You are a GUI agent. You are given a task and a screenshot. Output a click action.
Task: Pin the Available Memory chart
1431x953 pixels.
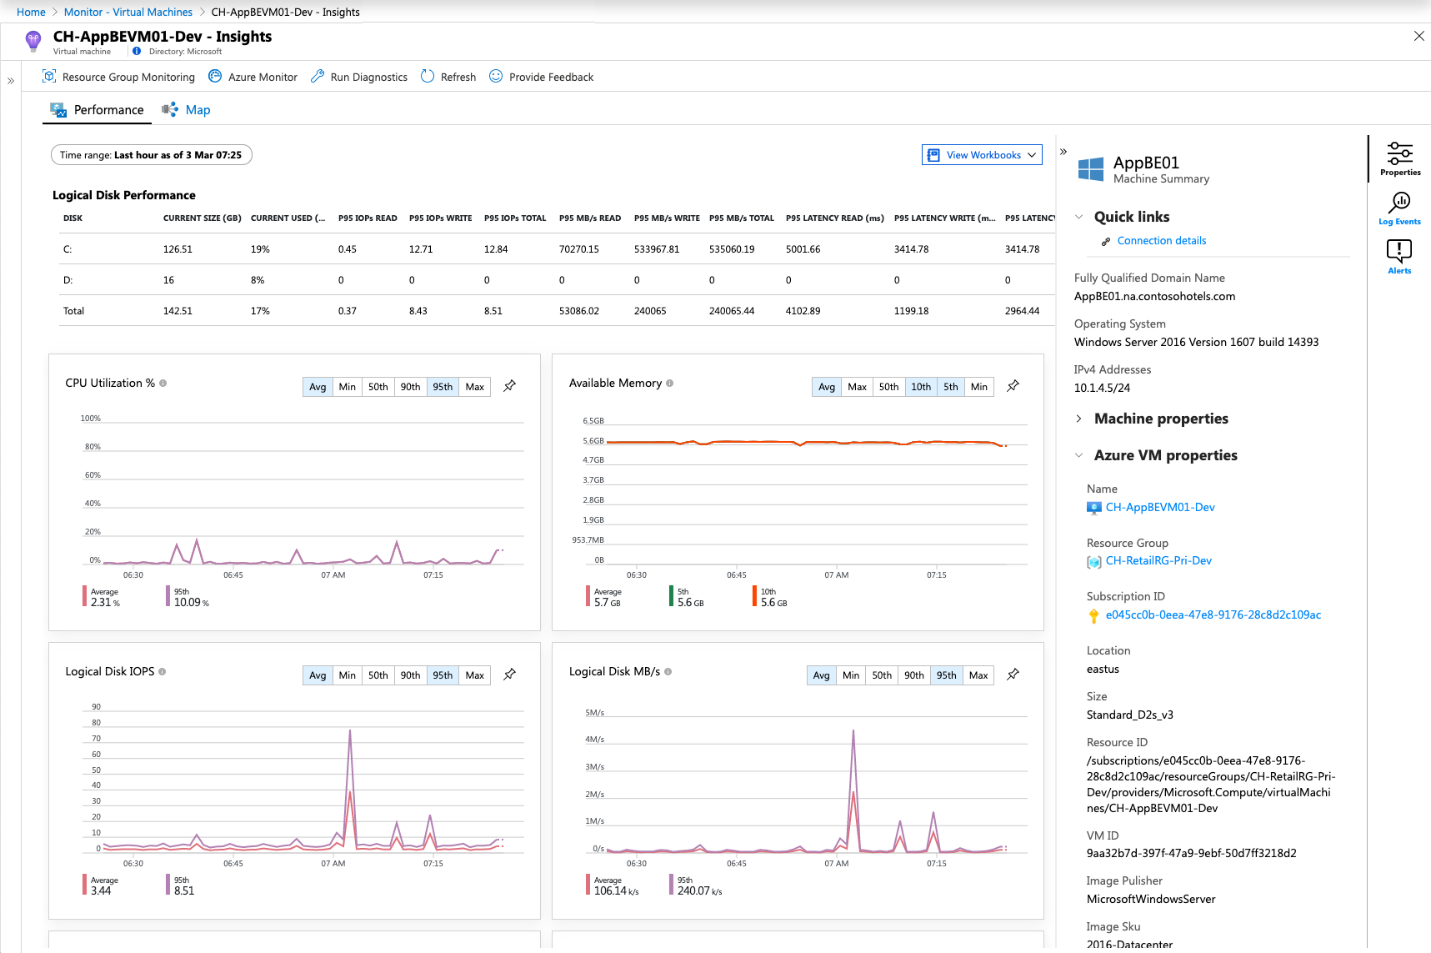(1013, 386)
